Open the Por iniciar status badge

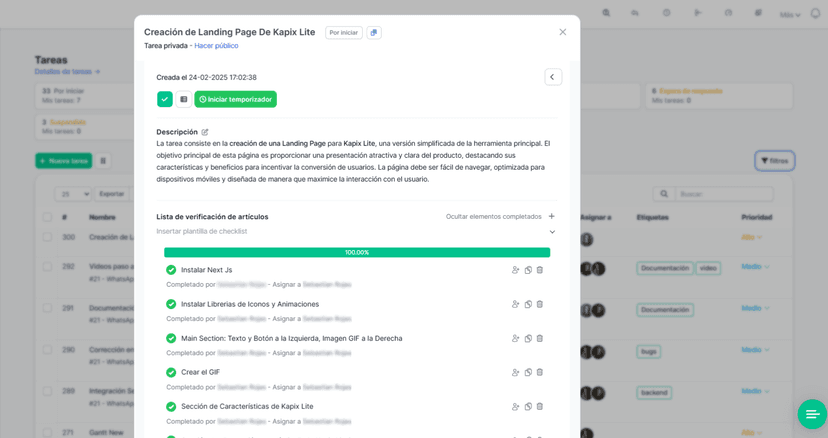tap(344, 33)
